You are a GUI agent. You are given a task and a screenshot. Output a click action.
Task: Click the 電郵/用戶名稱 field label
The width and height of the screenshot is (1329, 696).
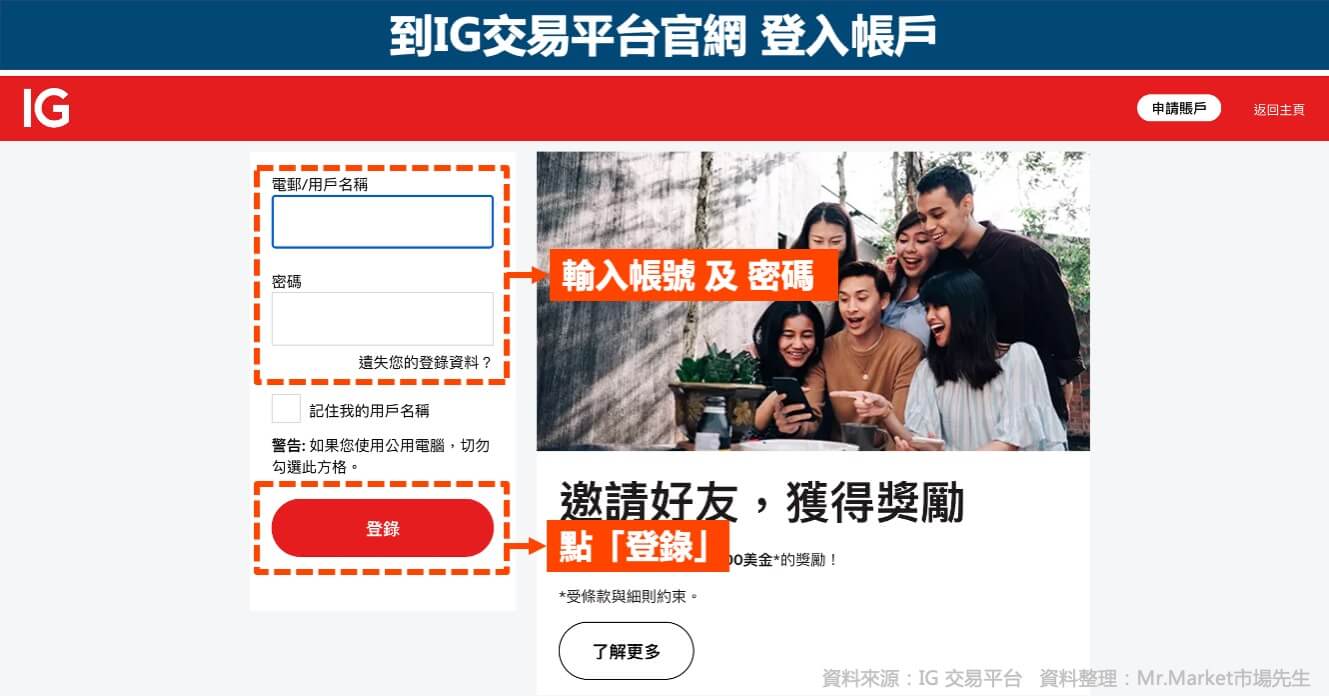coord(320,184)
